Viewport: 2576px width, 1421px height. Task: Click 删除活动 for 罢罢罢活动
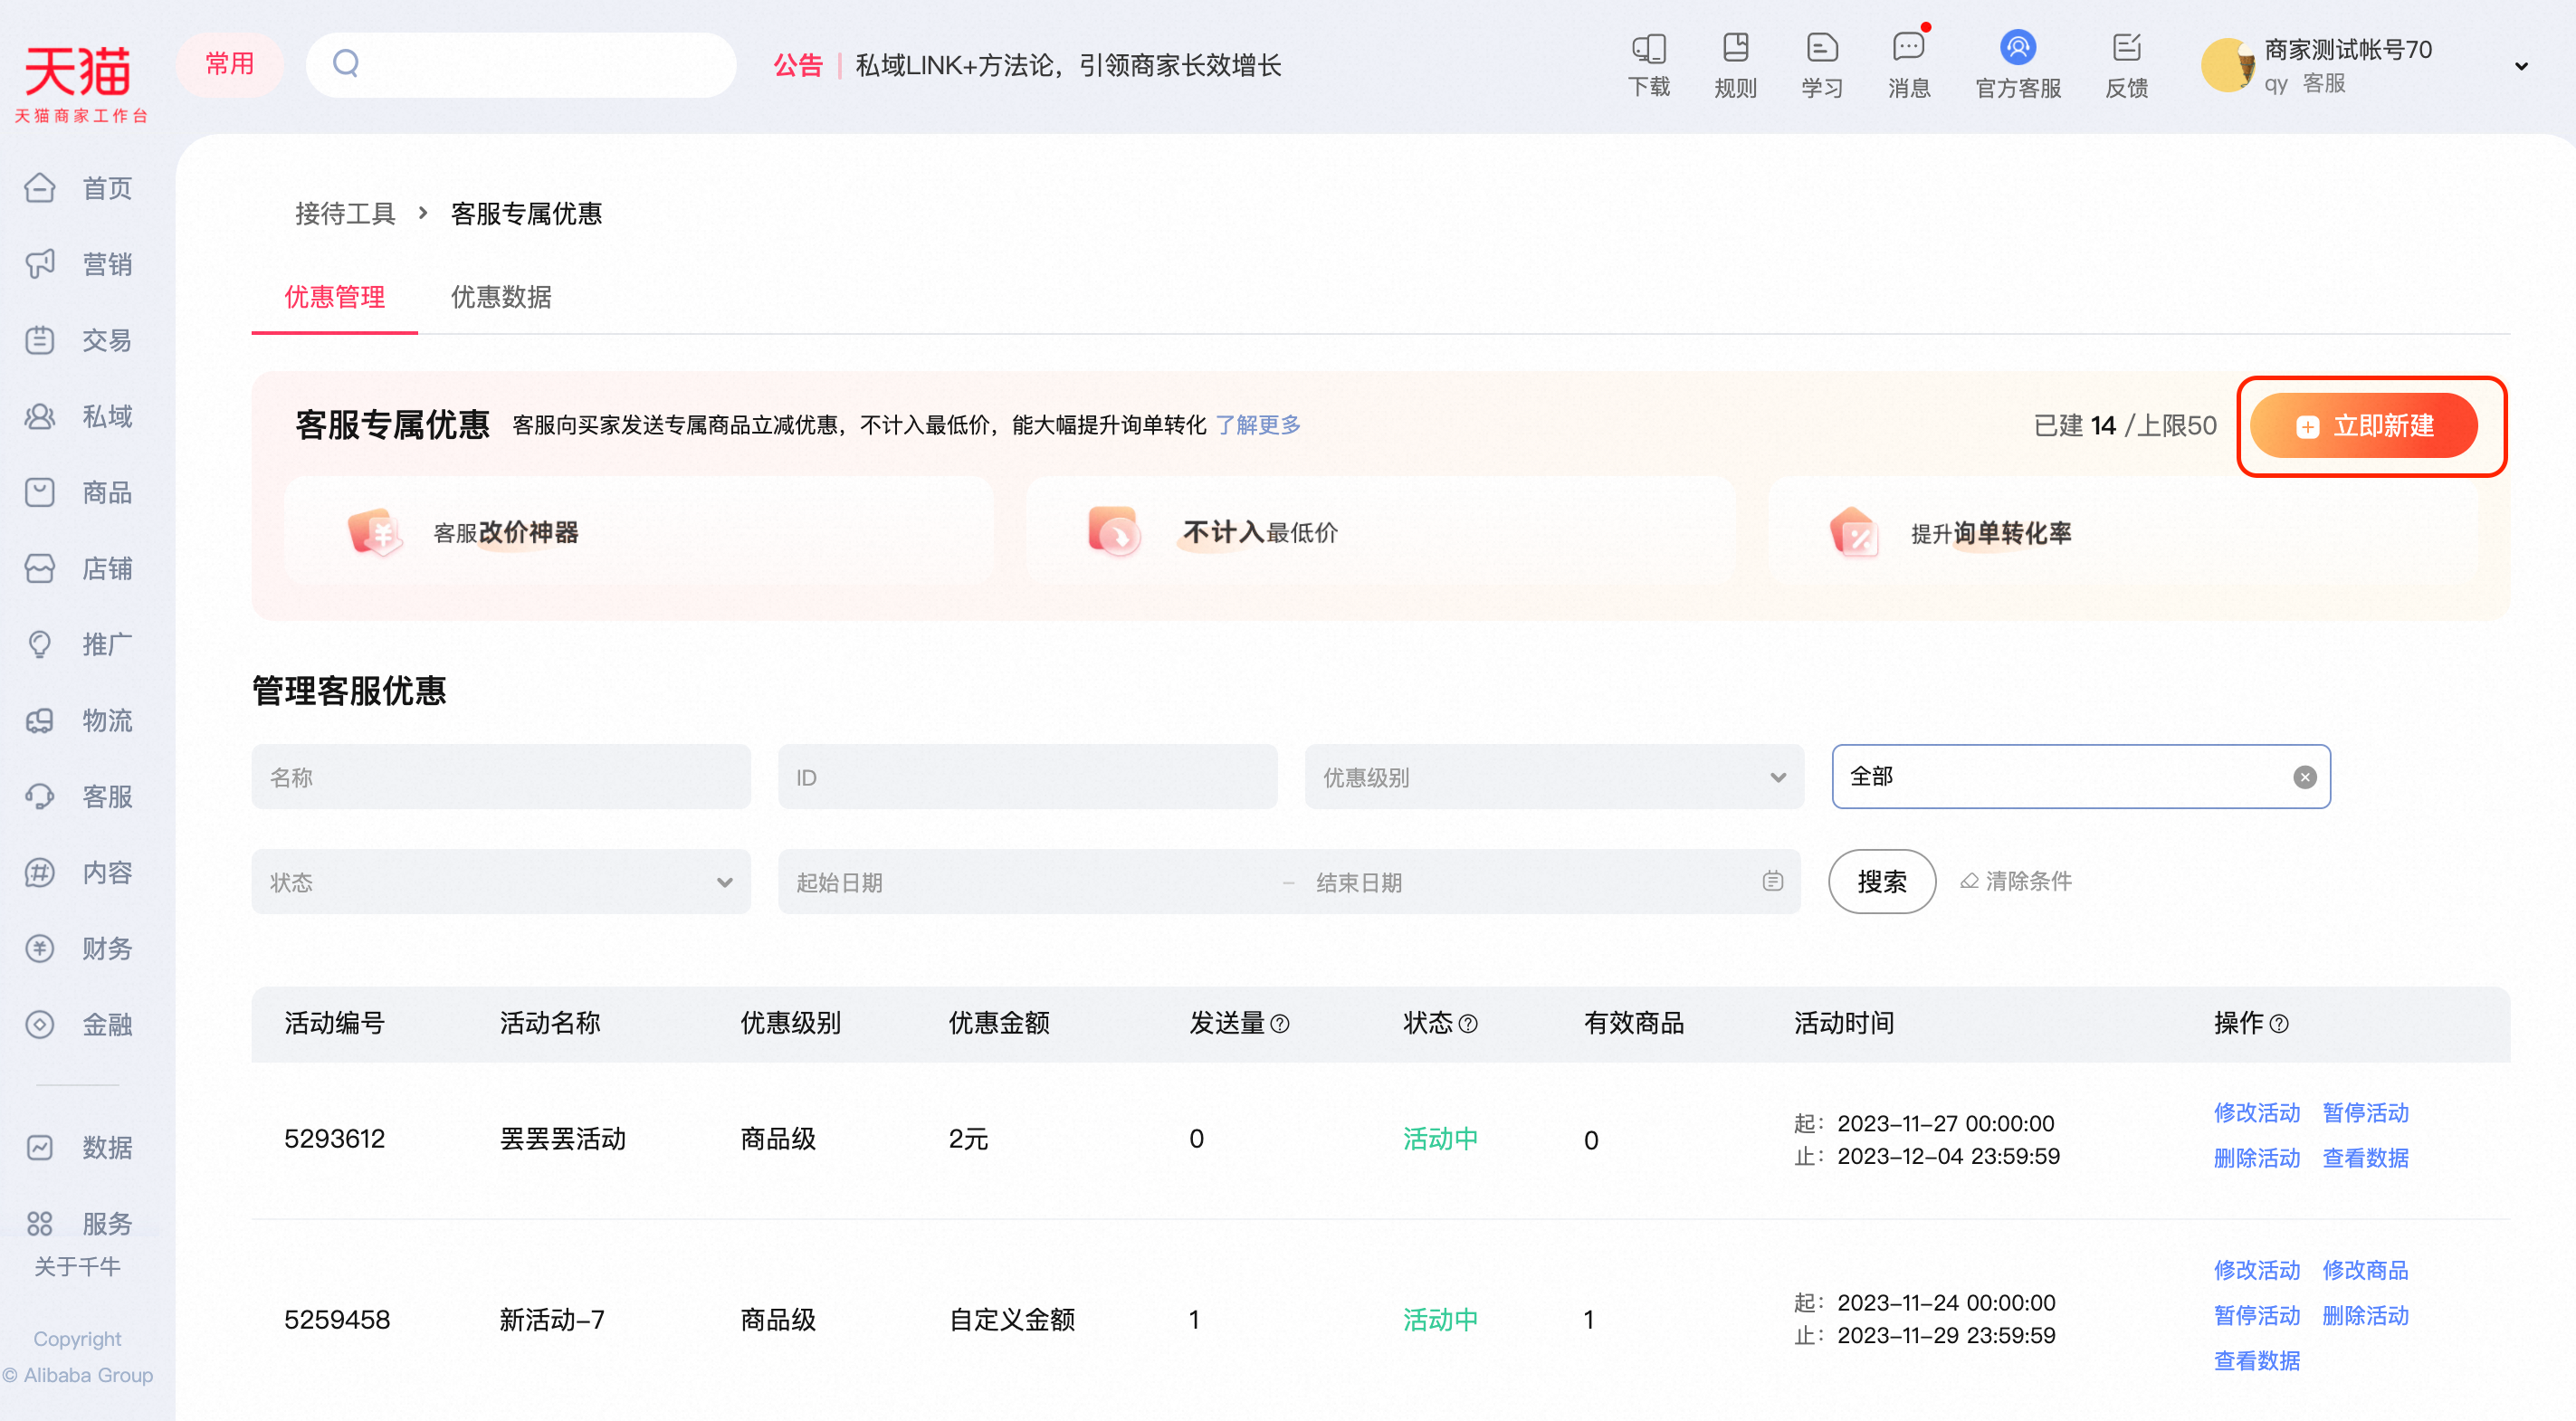coord(2256,1157)
